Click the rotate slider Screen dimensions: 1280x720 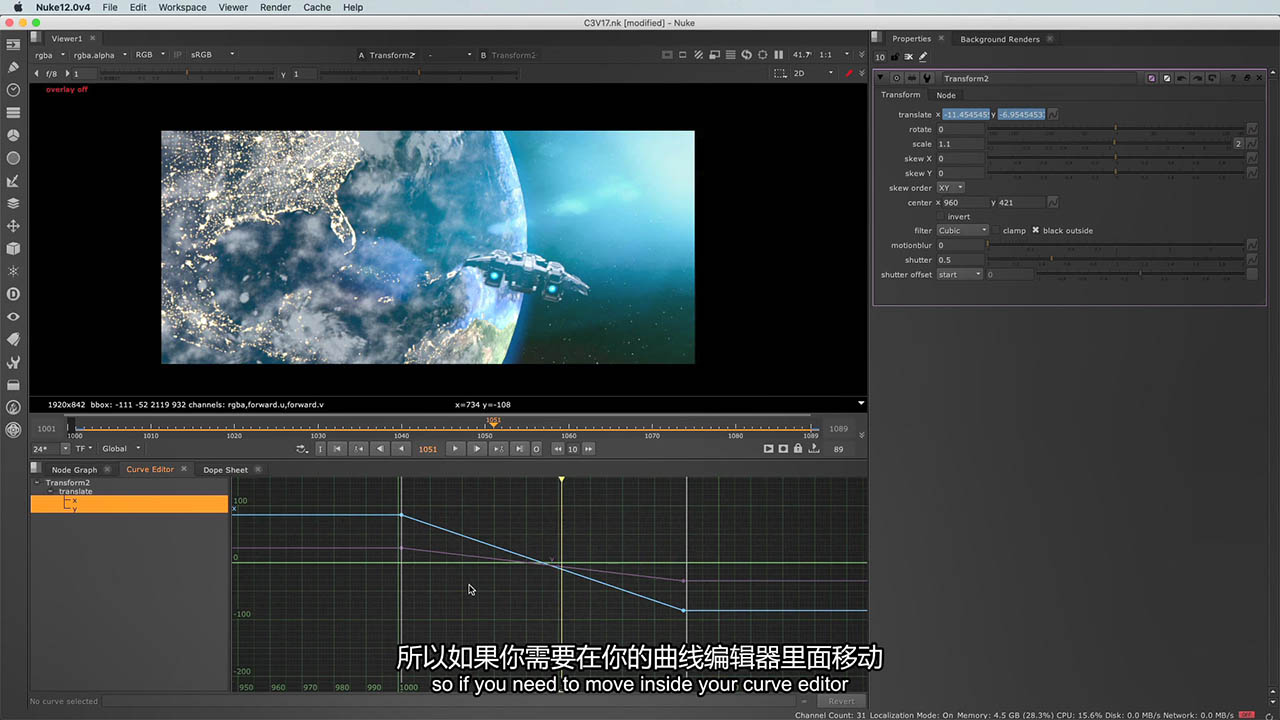click(1115, 129)
